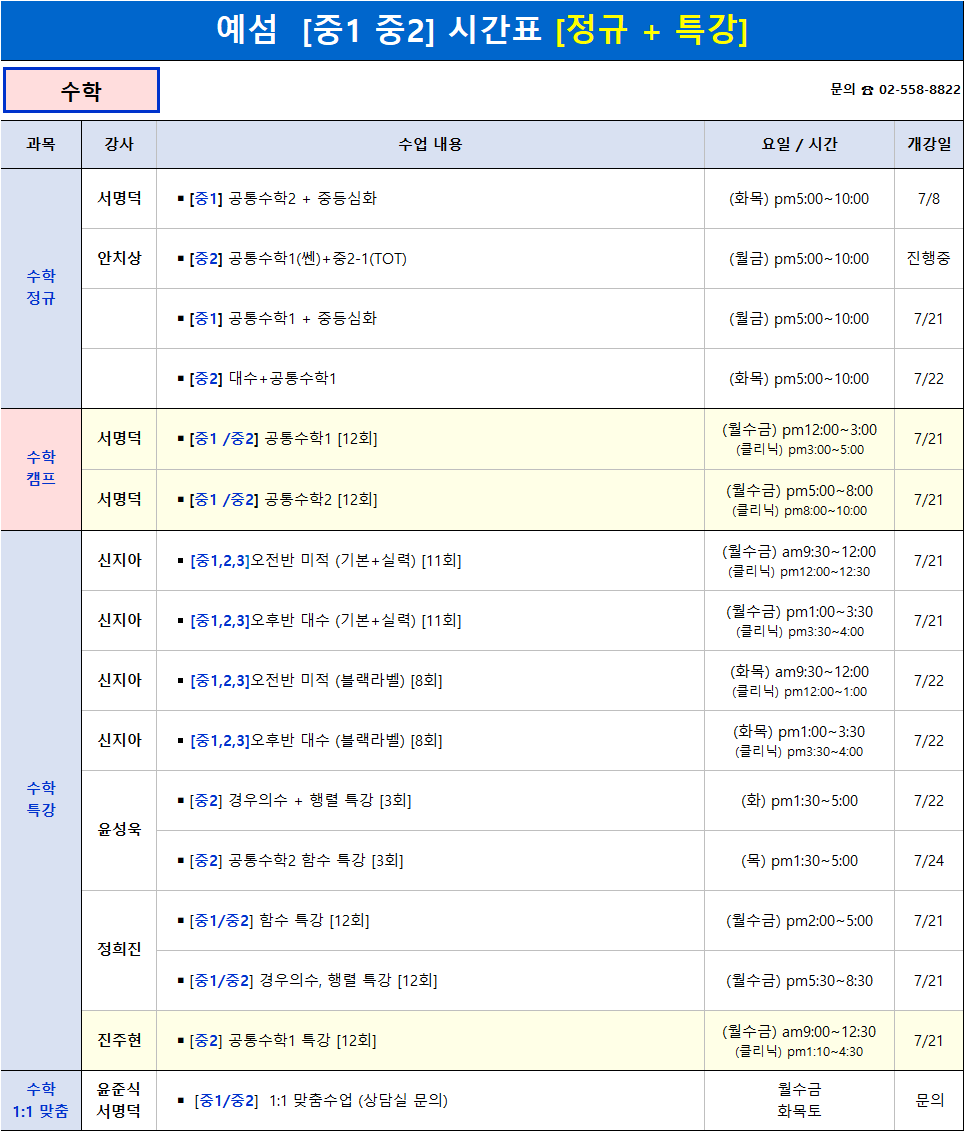Click the 수학 정규 category cell

(41, 287)
